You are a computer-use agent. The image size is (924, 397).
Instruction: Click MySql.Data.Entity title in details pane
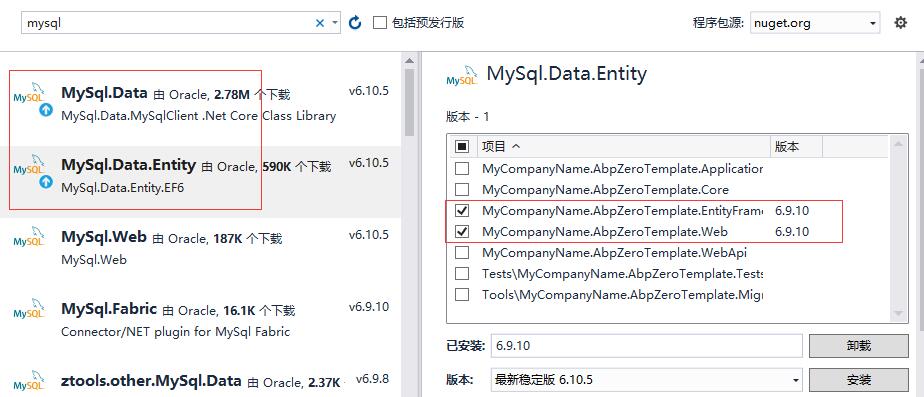coord(567,74)
